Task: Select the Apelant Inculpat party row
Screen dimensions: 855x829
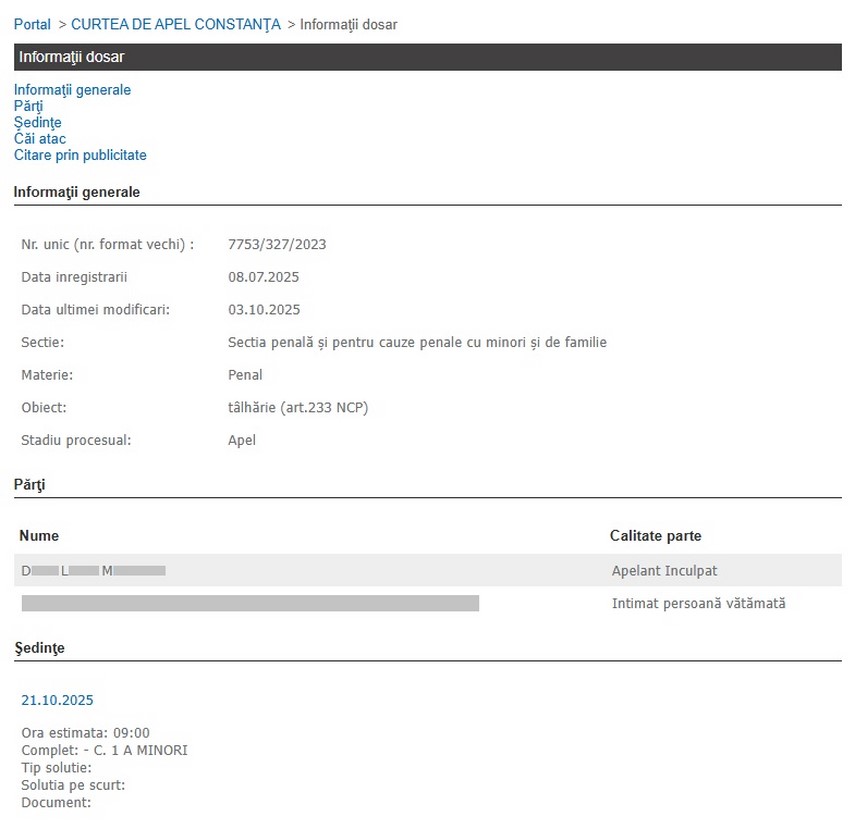Action: (427, 571)
